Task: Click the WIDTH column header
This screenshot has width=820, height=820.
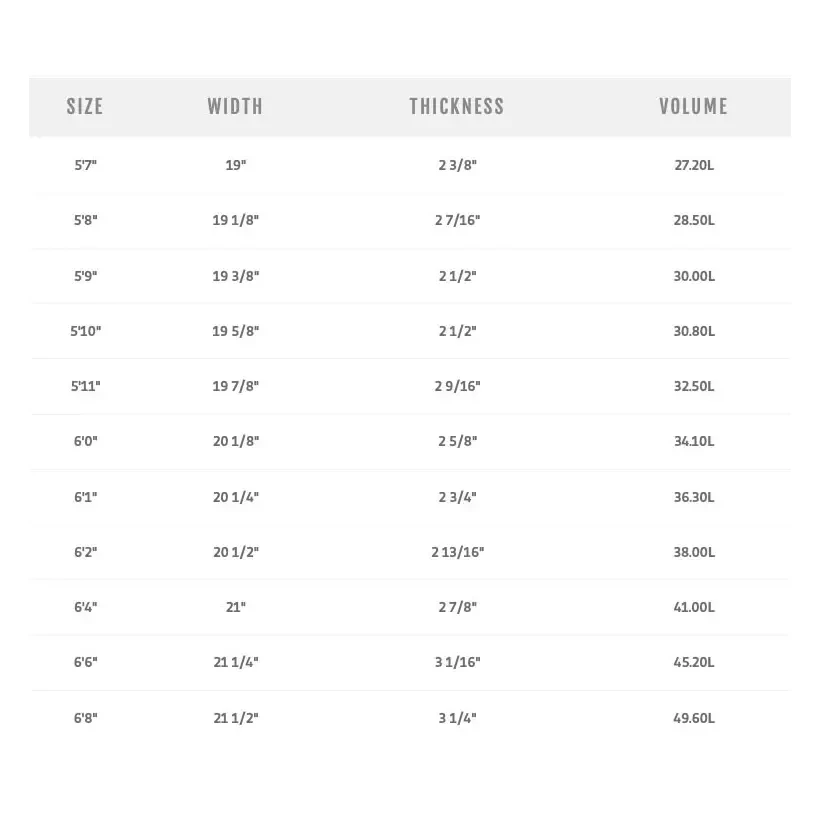Action: [235, 106]
